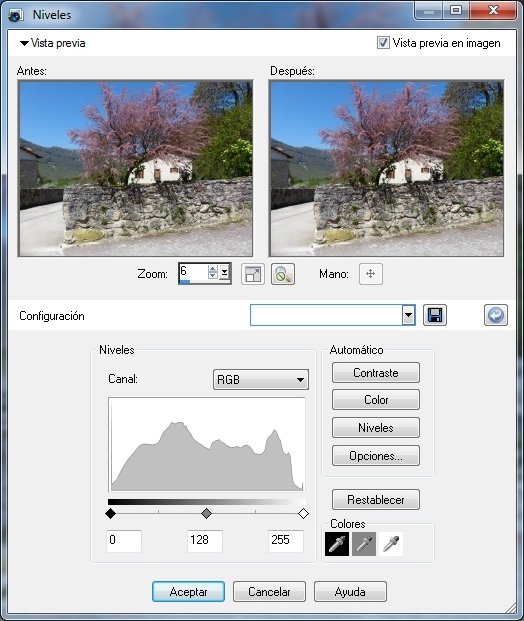Click the save configuration floppy disk icon

click(434, 315)
